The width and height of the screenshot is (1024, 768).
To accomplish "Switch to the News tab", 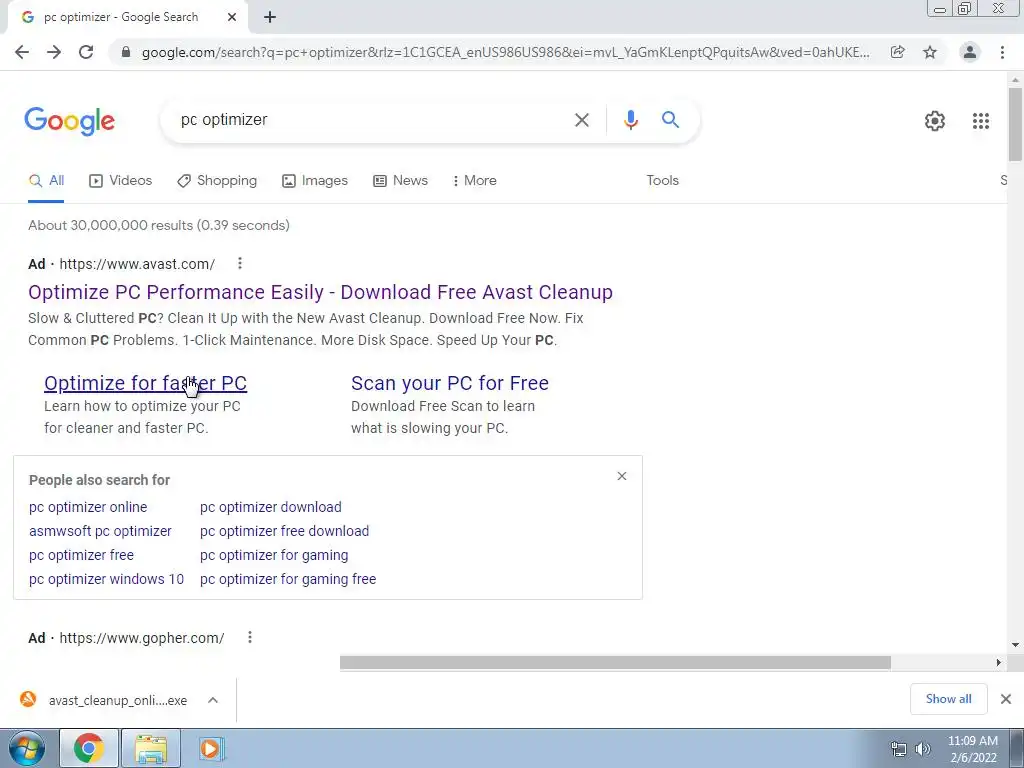I will [x=400, y=181].
